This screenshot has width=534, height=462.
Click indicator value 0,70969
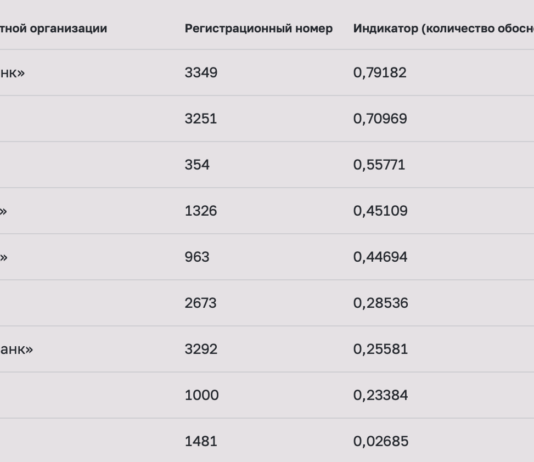click(380, 119)
